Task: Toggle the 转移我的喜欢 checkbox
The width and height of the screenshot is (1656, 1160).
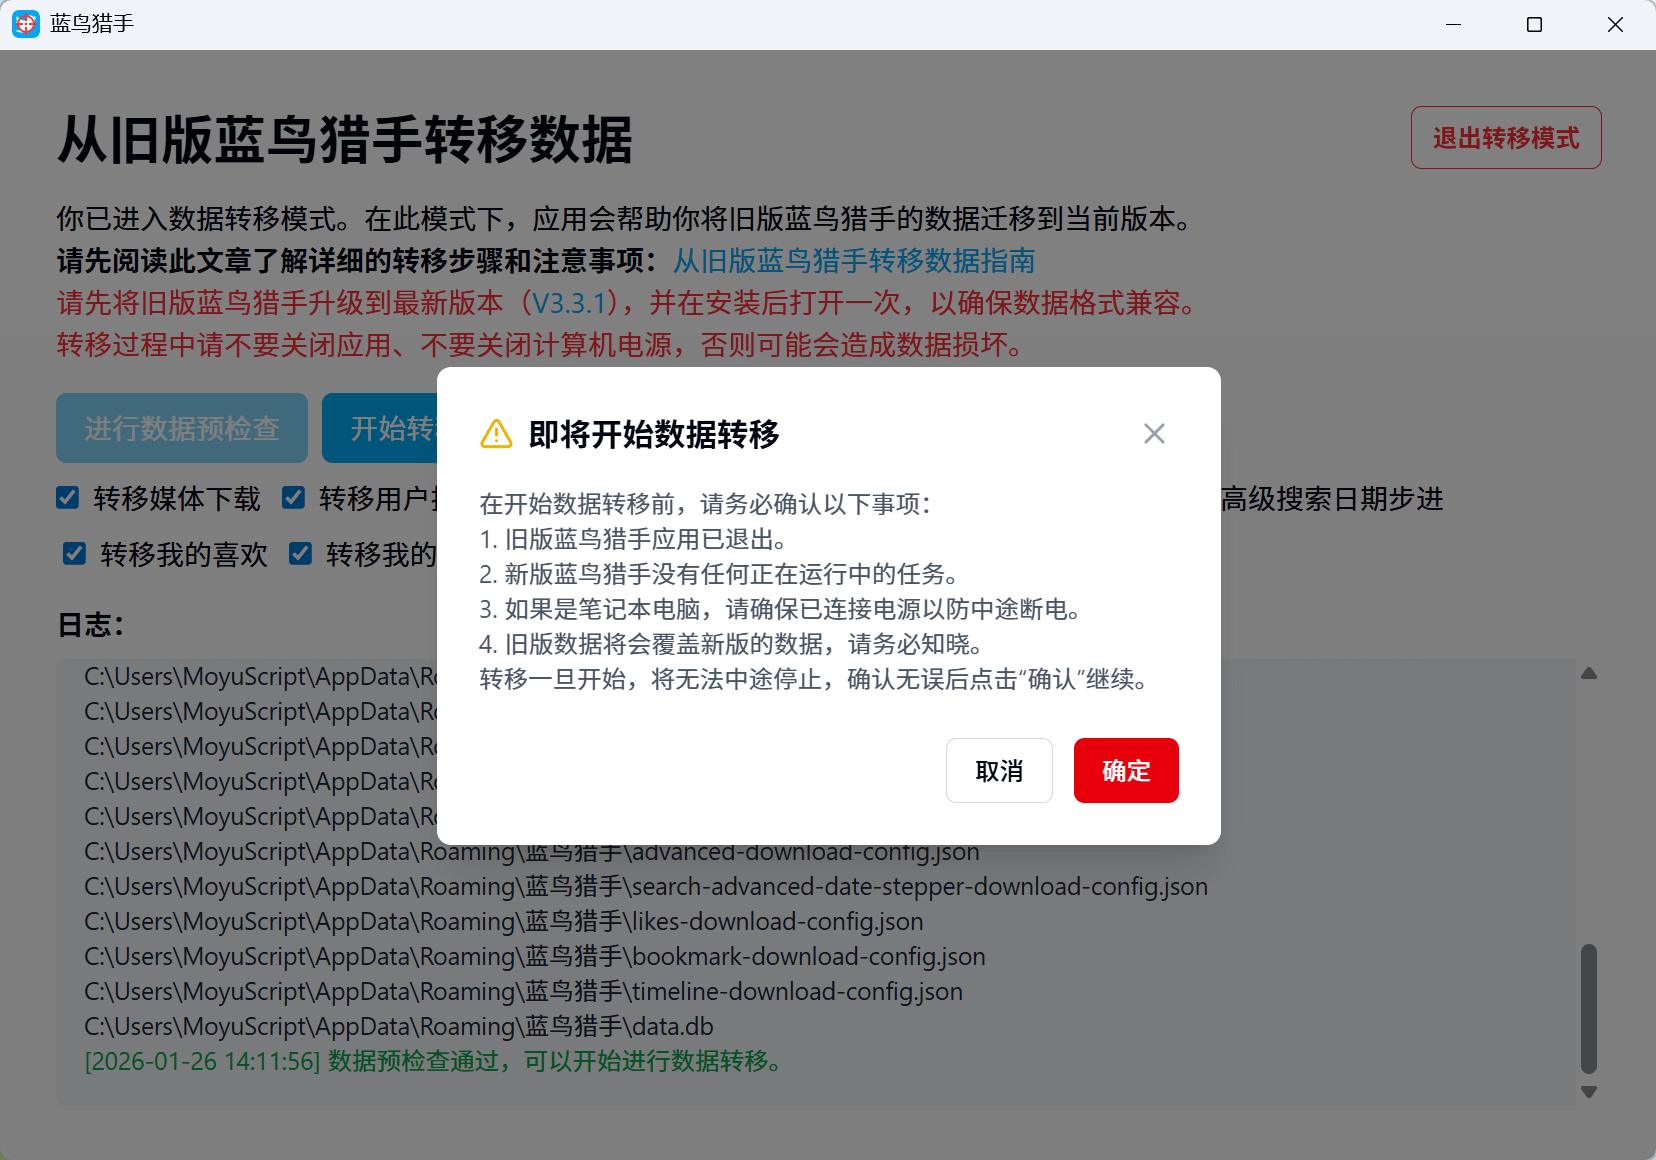Action: (x=75, y=554)
